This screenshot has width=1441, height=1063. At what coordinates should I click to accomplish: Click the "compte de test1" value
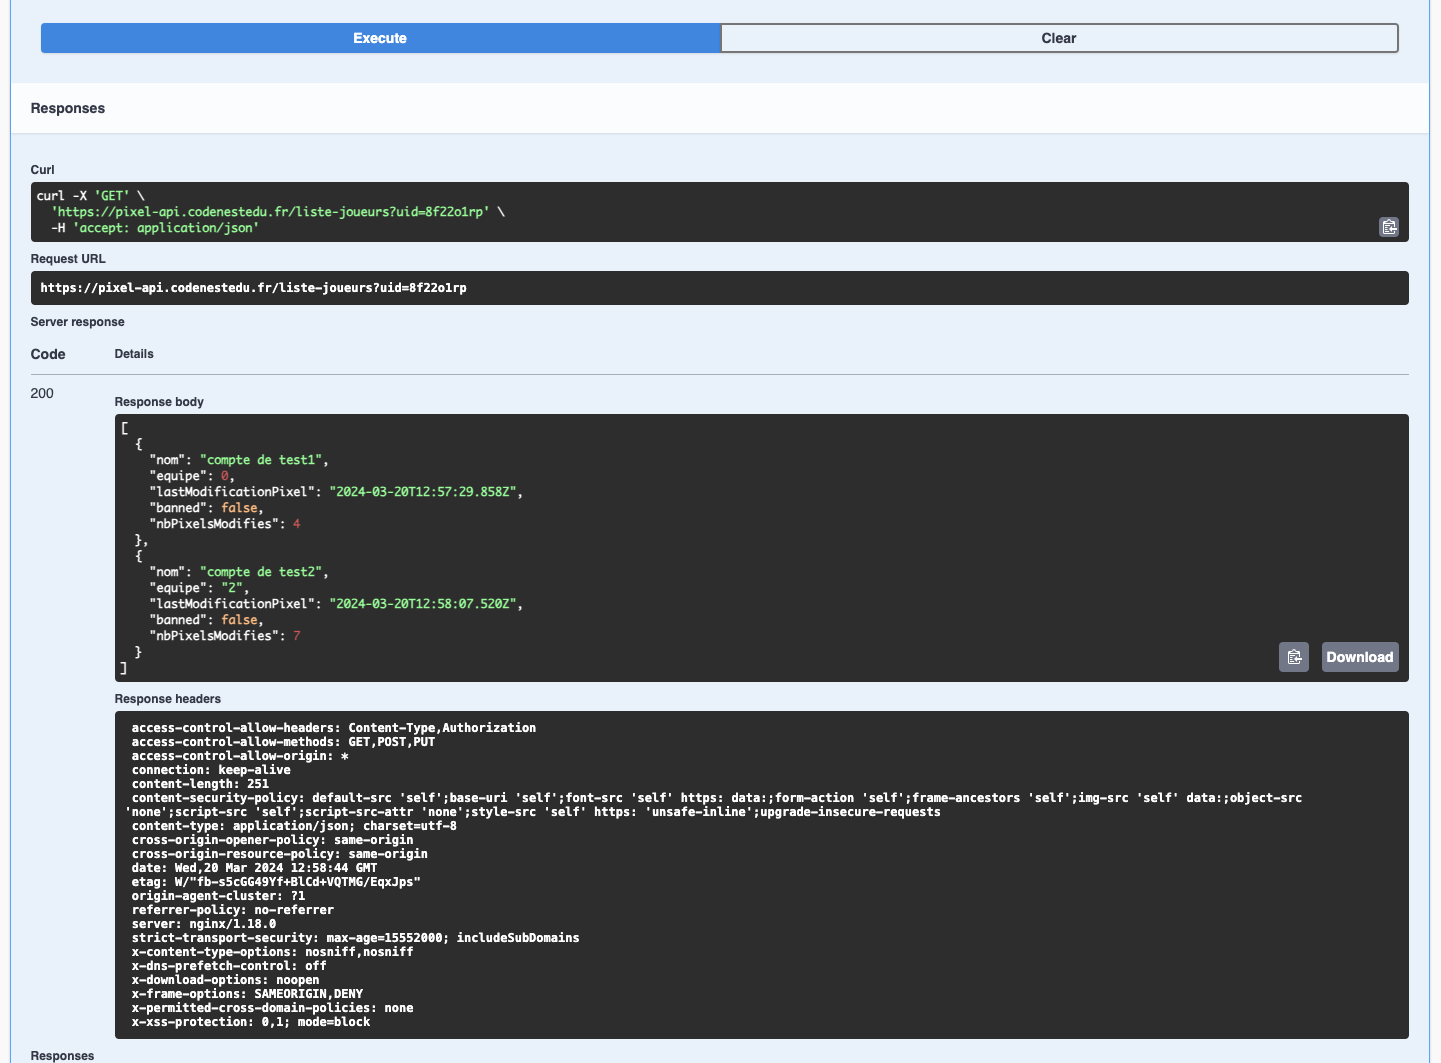(x=261, y=460)
